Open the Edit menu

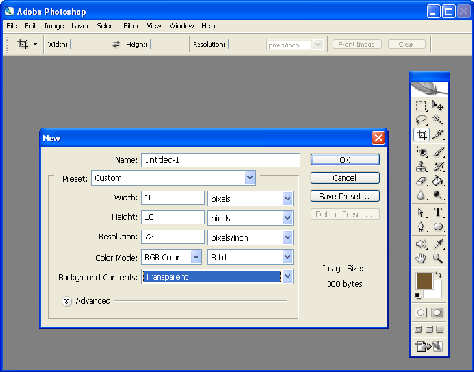(x=30, y=26)
